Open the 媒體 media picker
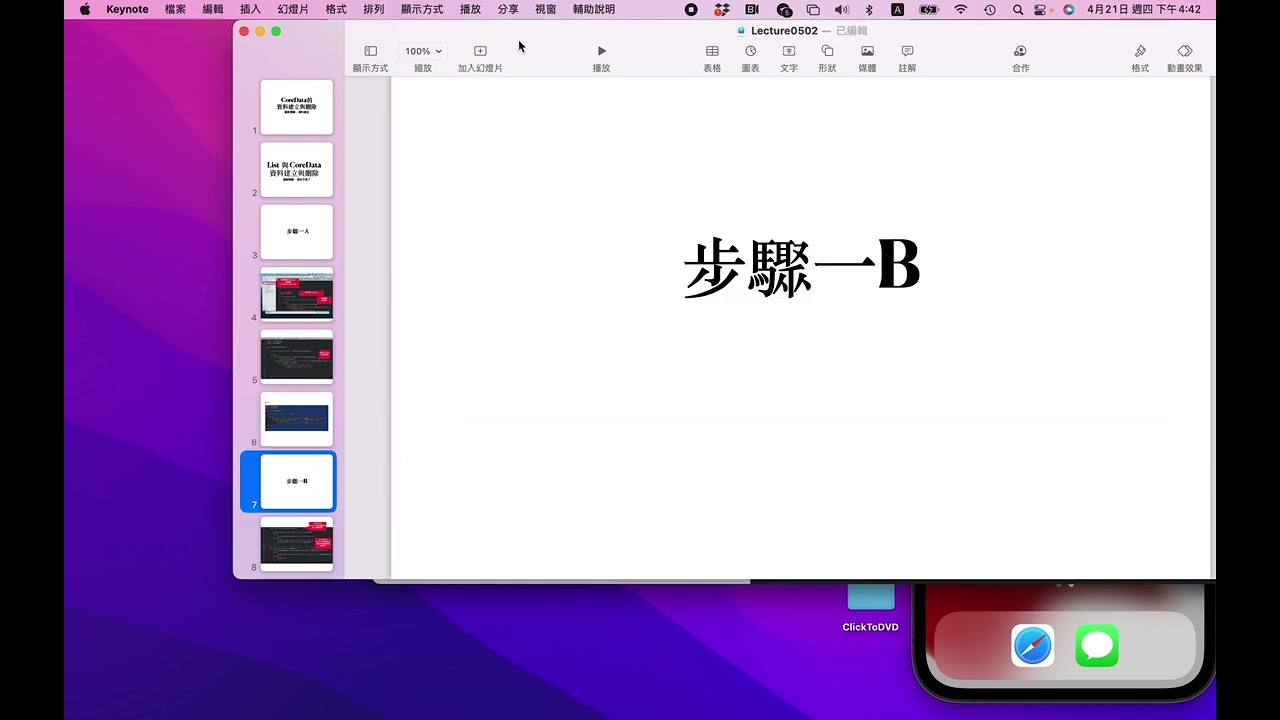 867,58
